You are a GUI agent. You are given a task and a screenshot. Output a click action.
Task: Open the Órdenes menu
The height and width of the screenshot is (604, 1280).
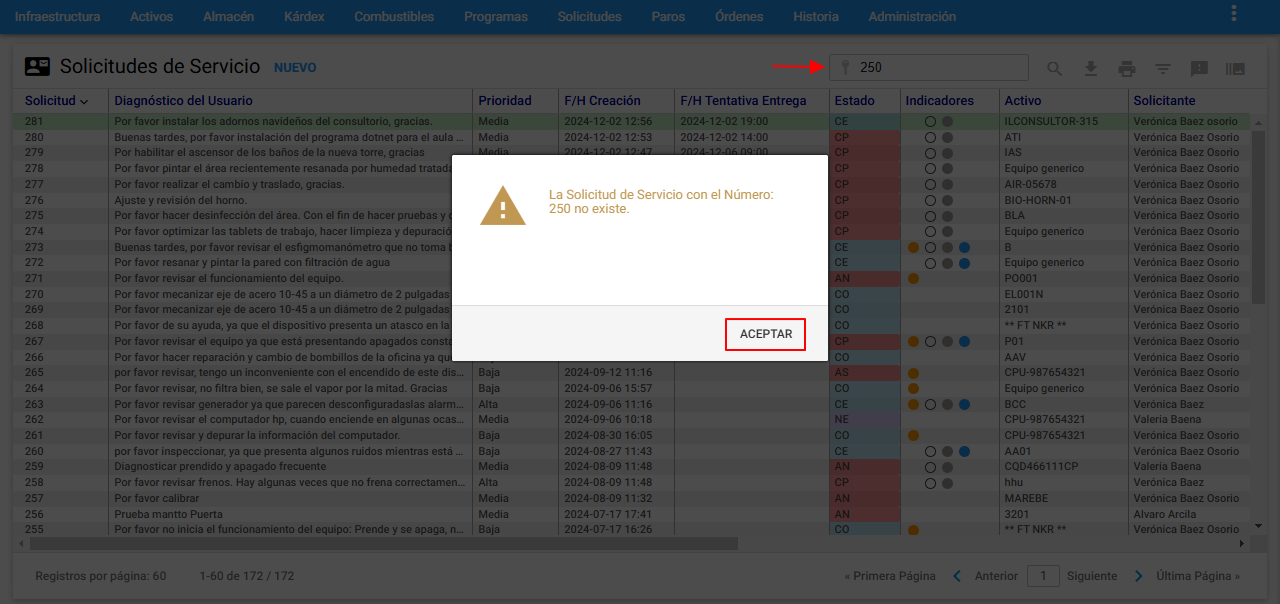[x=739, y=16]
